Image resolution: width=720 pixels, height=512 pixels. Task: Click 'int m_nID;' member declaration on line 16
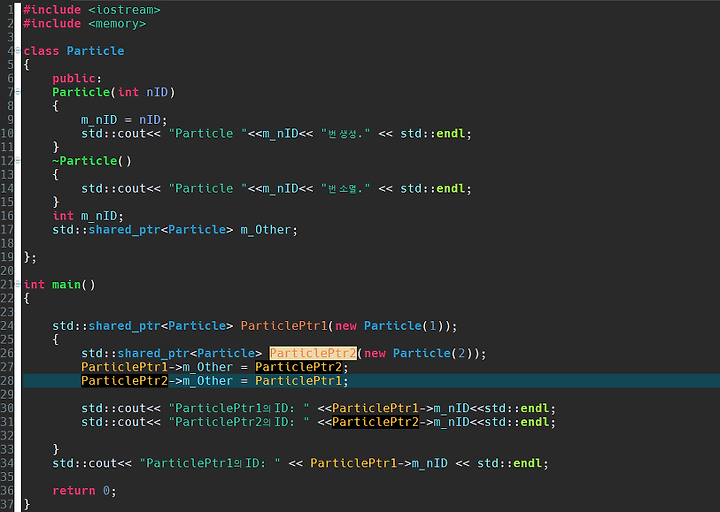point(88,216)
